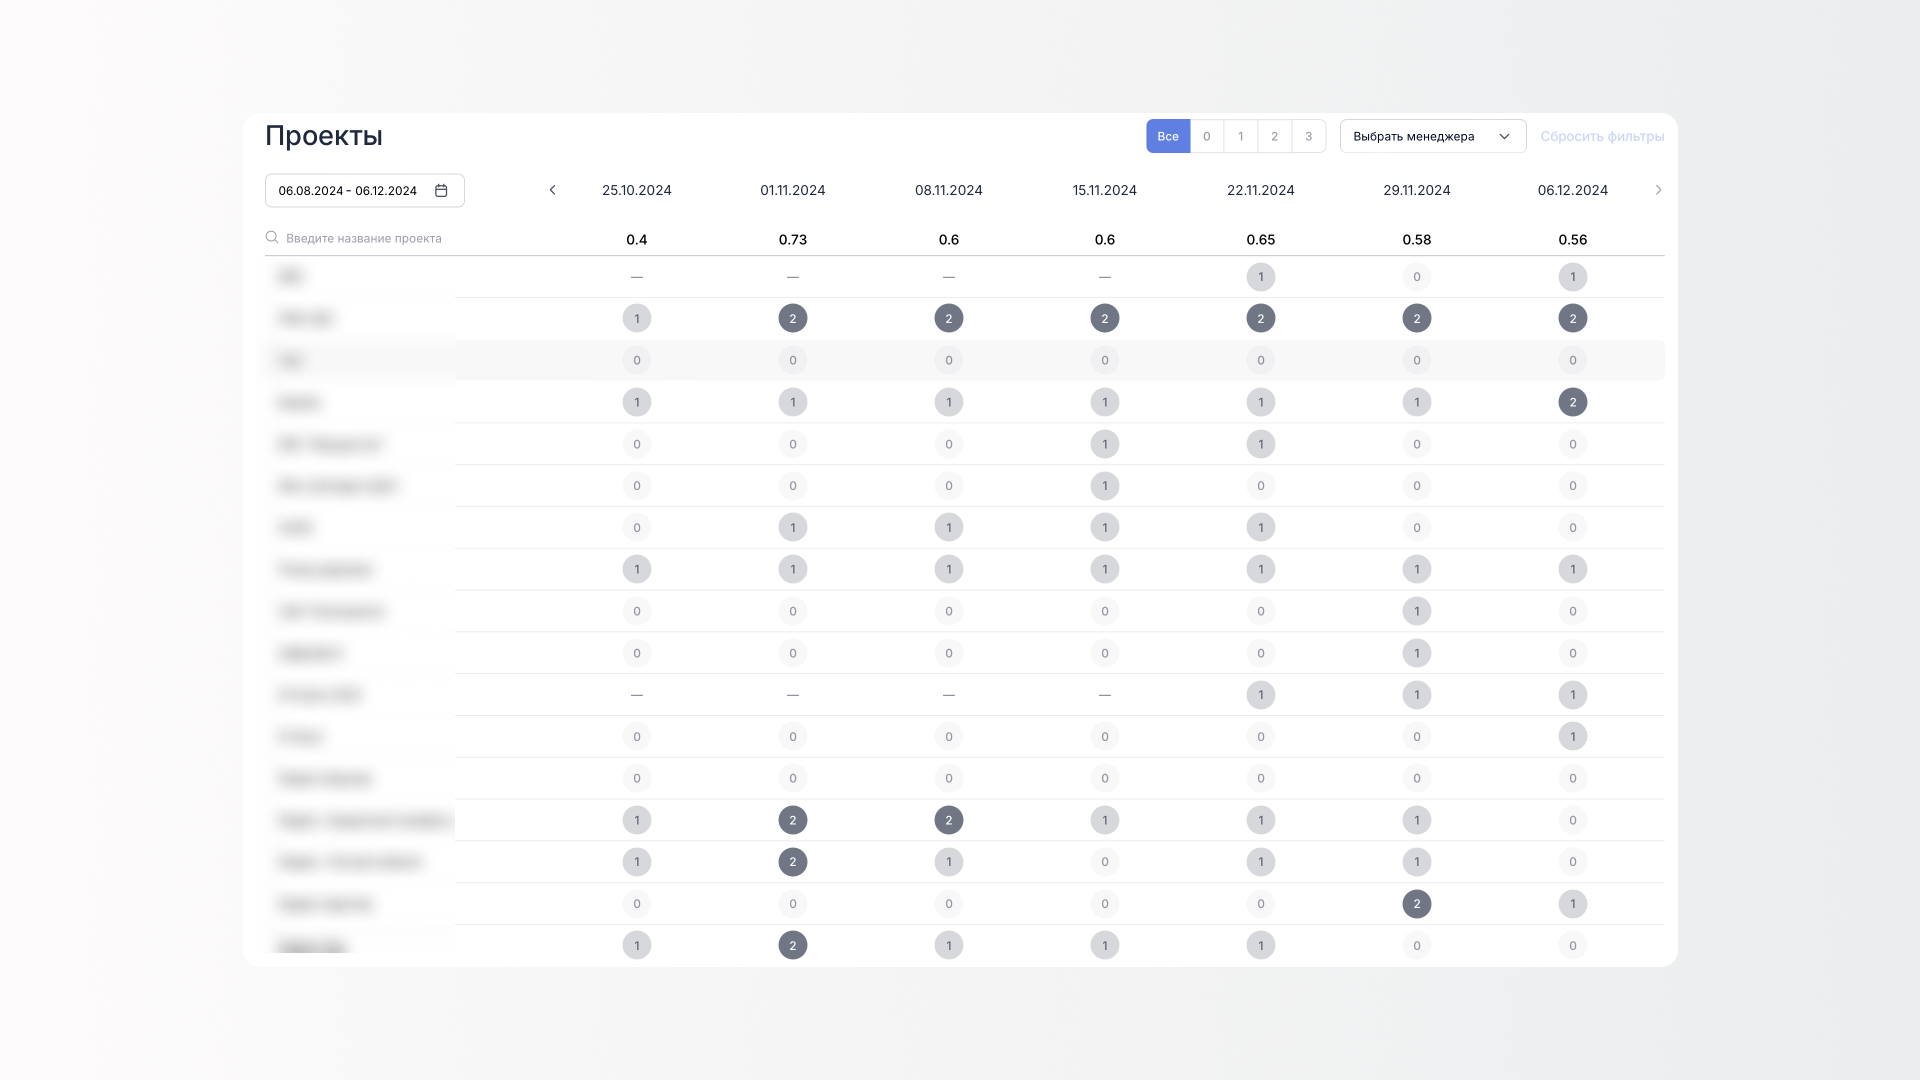Go to previous dates with left arrow

tap(552, 190)
